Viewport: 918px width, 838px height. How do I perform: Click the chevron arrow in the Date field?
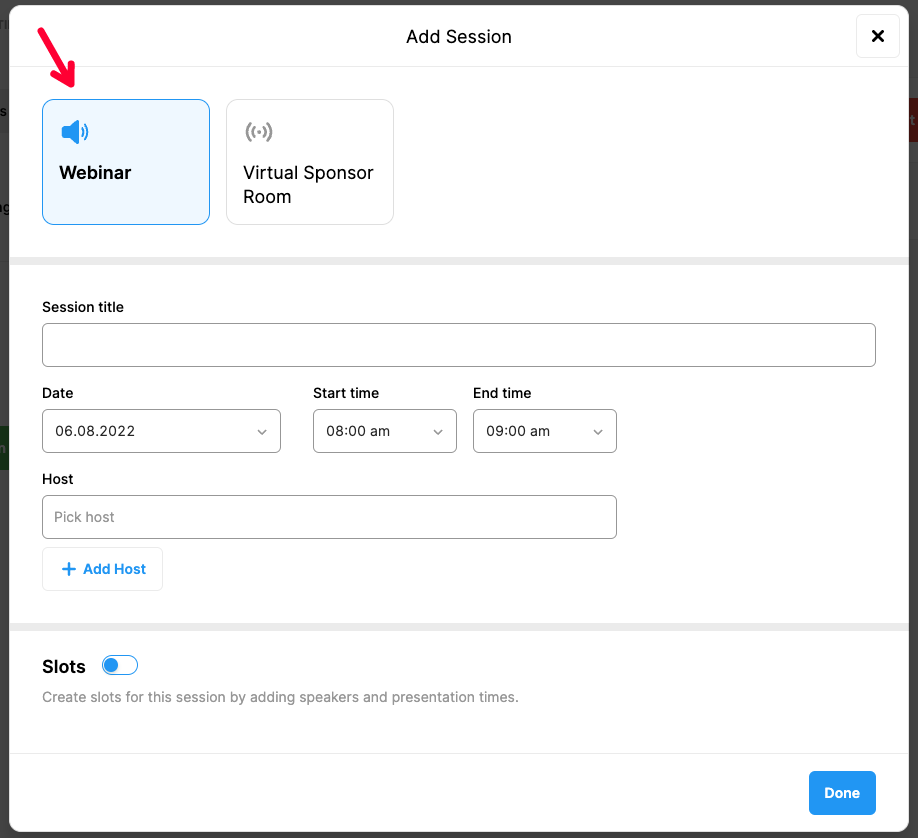point(262,432)
